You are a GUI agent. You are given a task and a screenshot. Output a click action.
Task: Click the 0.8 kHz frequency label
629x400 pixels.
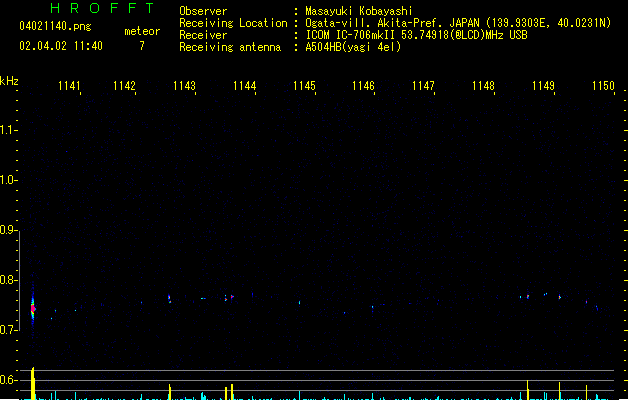7,280
